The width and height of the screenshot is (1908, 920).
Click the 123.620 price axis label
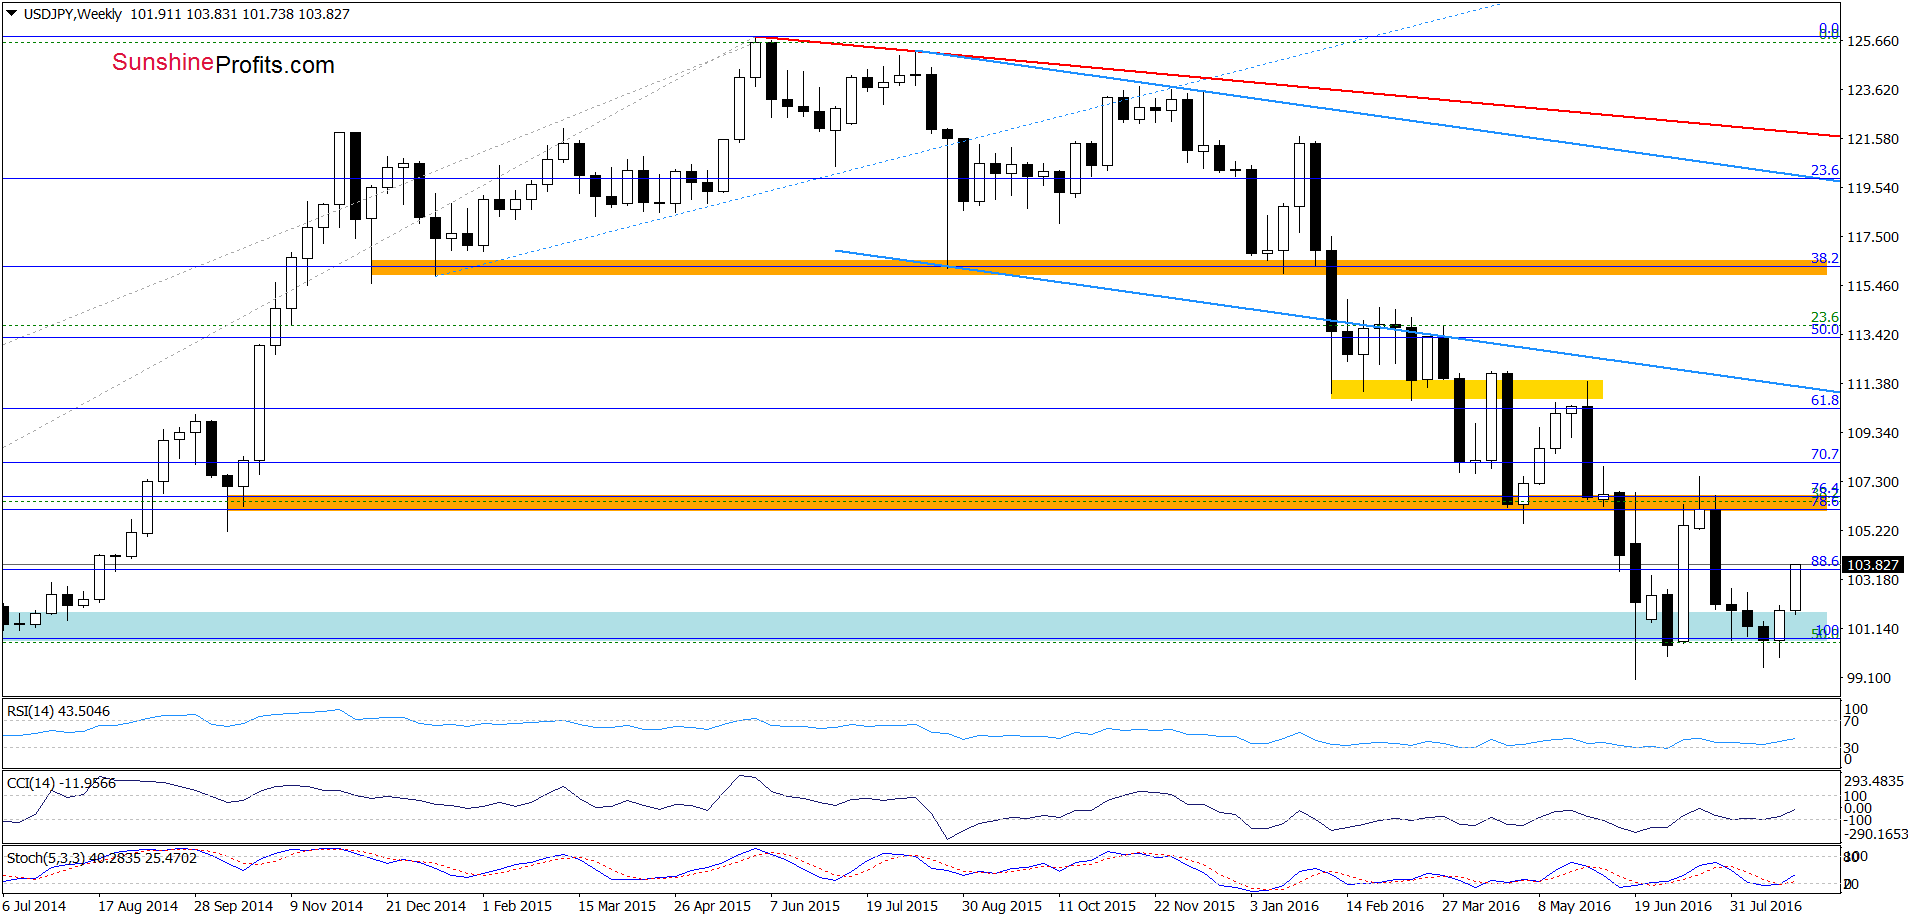coord(1872,90)
